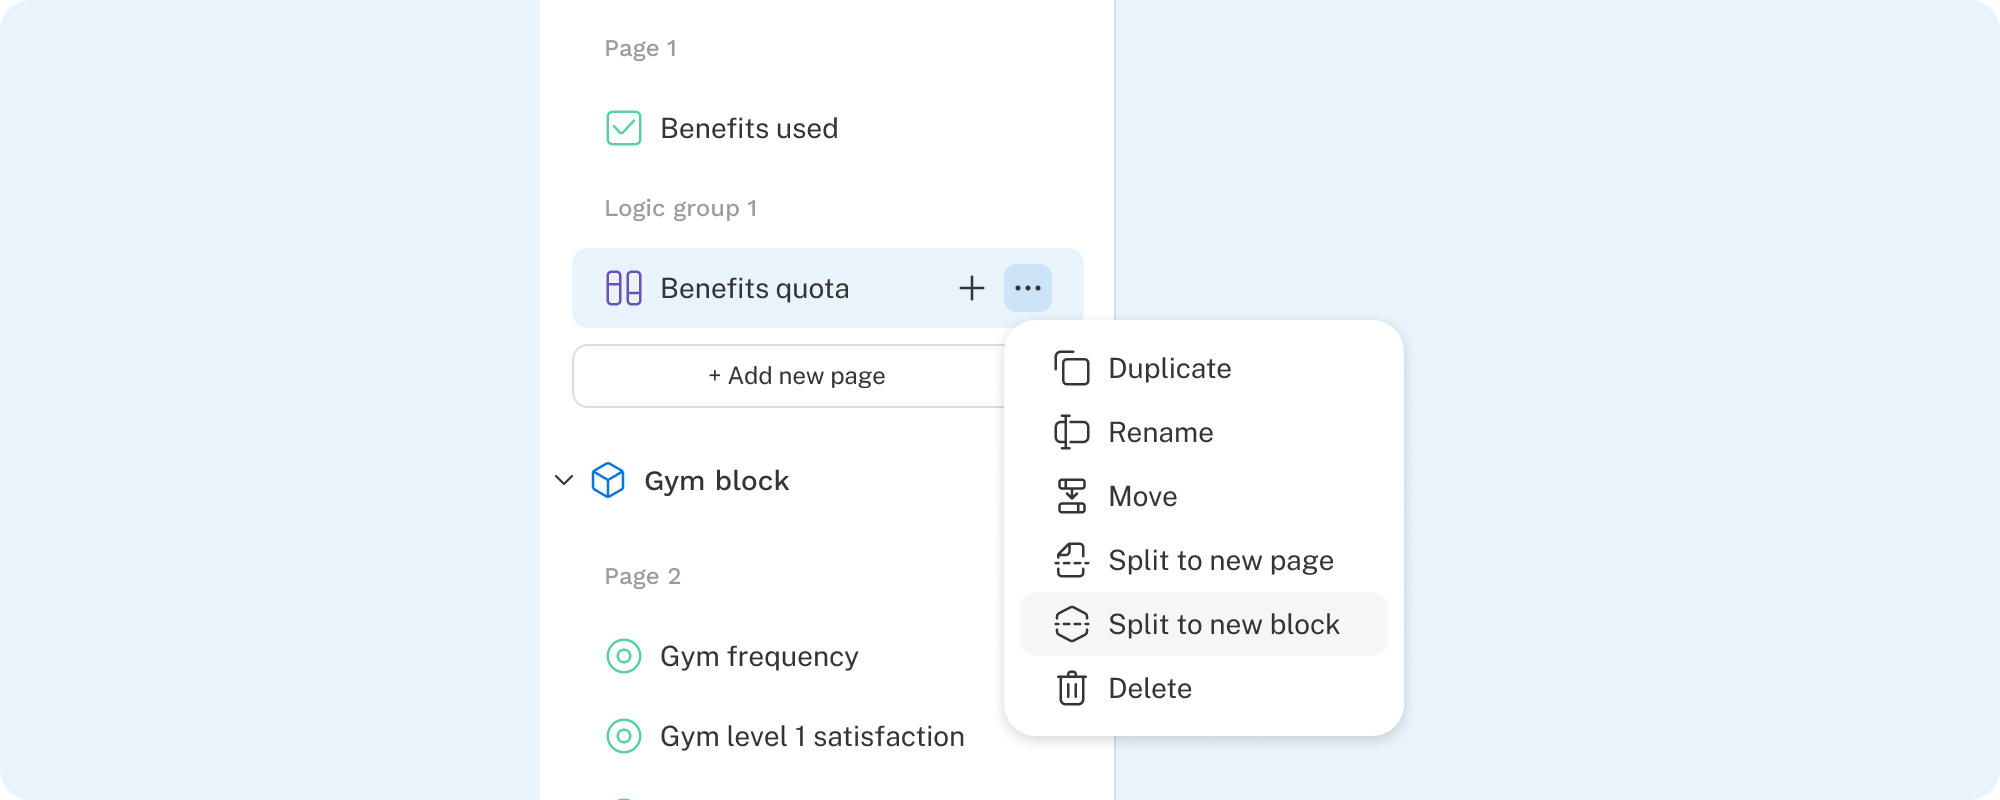Click the Move icon in the menu
Screen dimensions: 2000x800
(x=1072, y=496)
